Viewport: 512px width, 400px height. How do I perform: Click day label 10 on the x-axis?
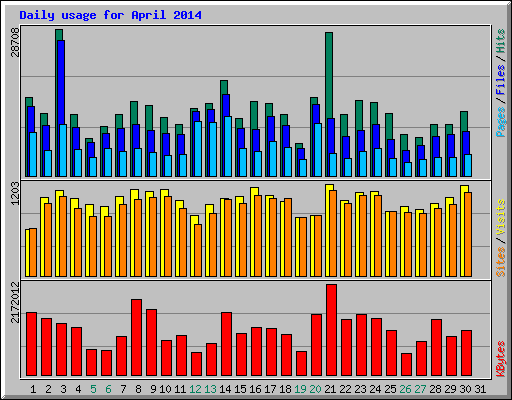point(165,389)
